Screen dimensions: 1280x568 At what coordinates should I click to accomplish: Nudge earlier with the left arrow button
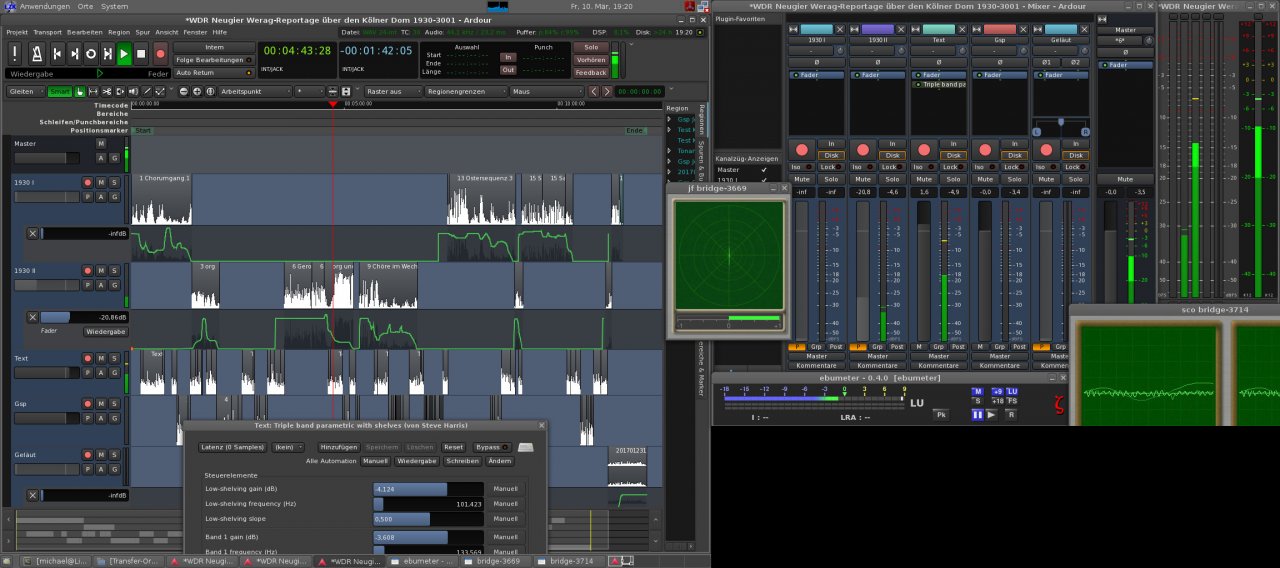(594, 91)
